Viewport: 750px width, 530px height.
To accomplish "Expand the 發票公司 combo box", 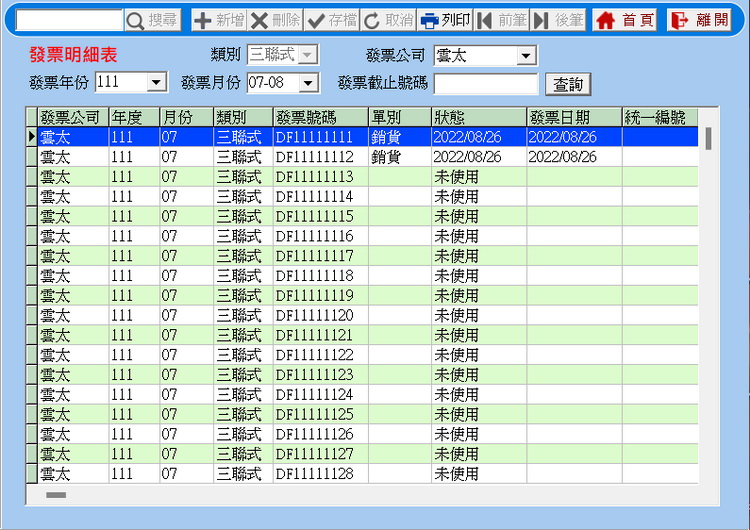I will (526, 56).
